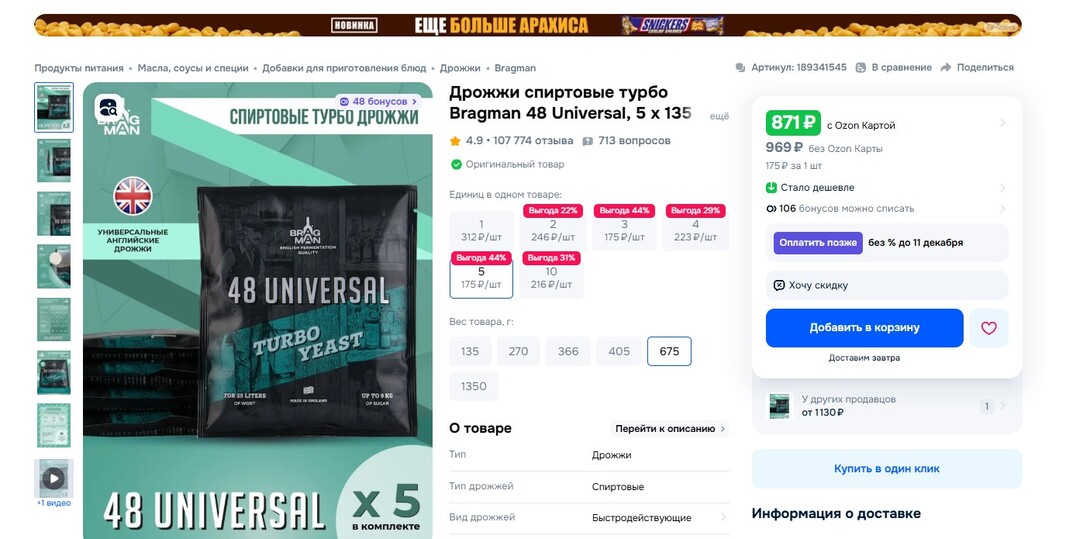
Task: Click the Хочу скидку discount icon
Action: point(779,285)
